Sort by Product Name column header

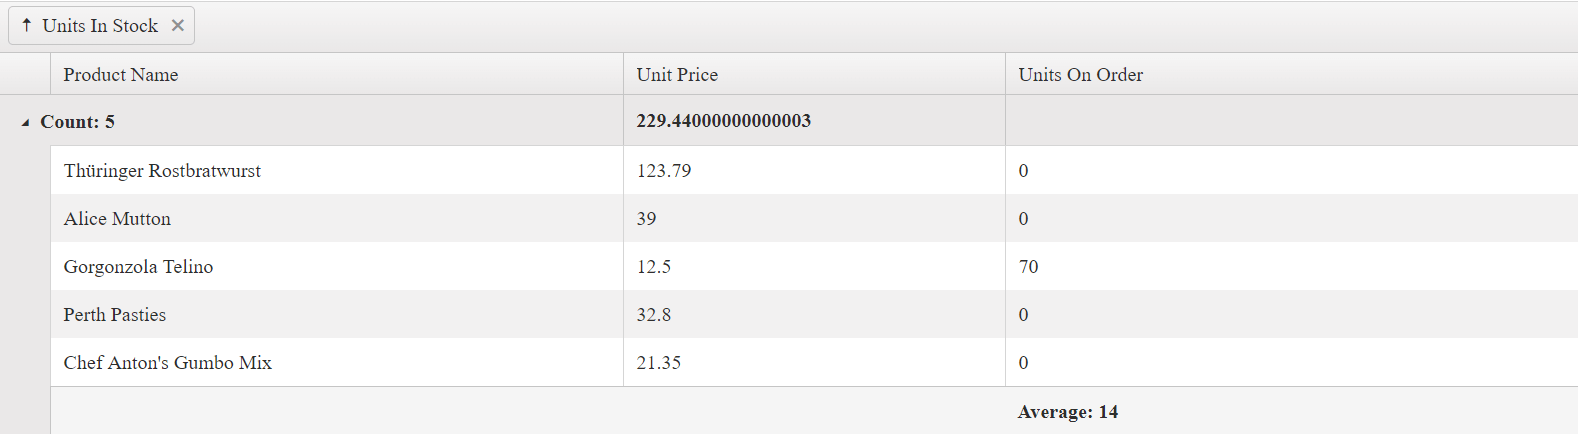coord(121,75)
